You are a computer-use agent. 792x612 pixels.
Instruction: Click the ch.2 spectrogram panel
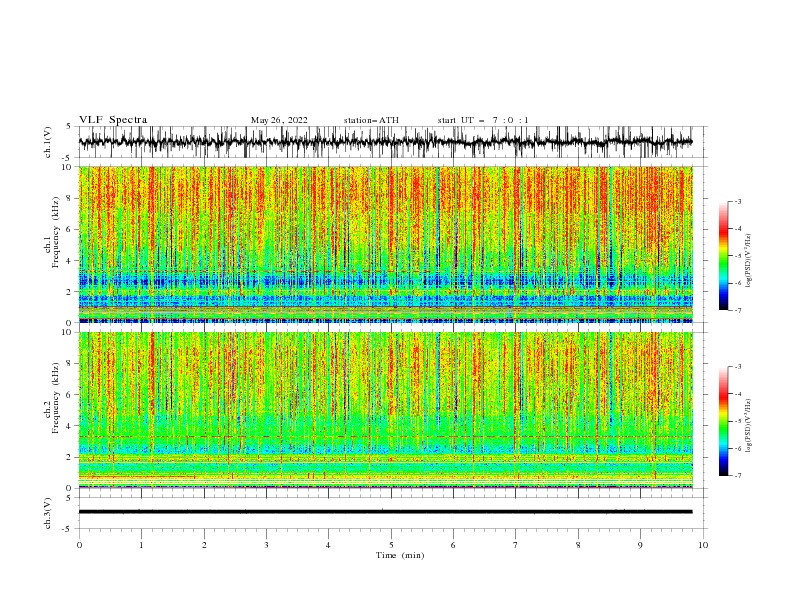pos(385,410)
